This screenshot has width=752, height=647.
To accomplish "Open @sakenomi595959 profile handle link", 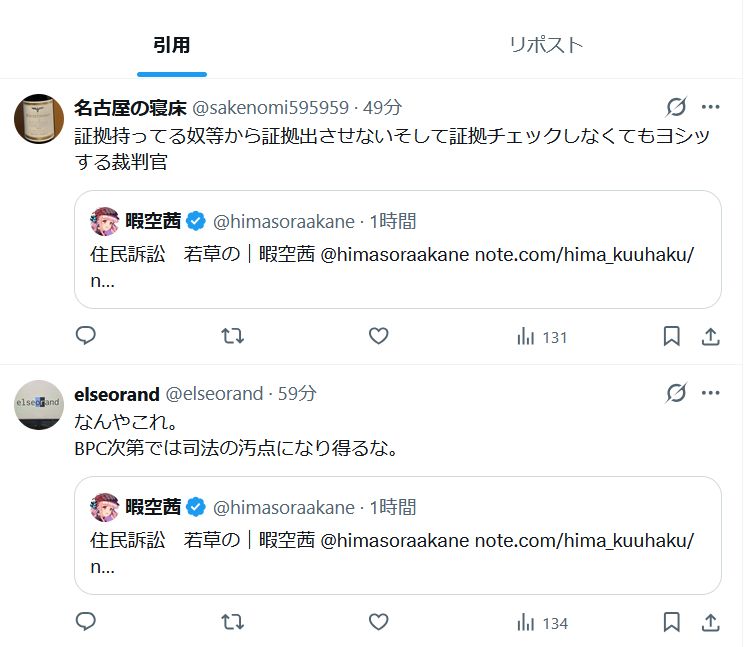I will tap(270, 107).
